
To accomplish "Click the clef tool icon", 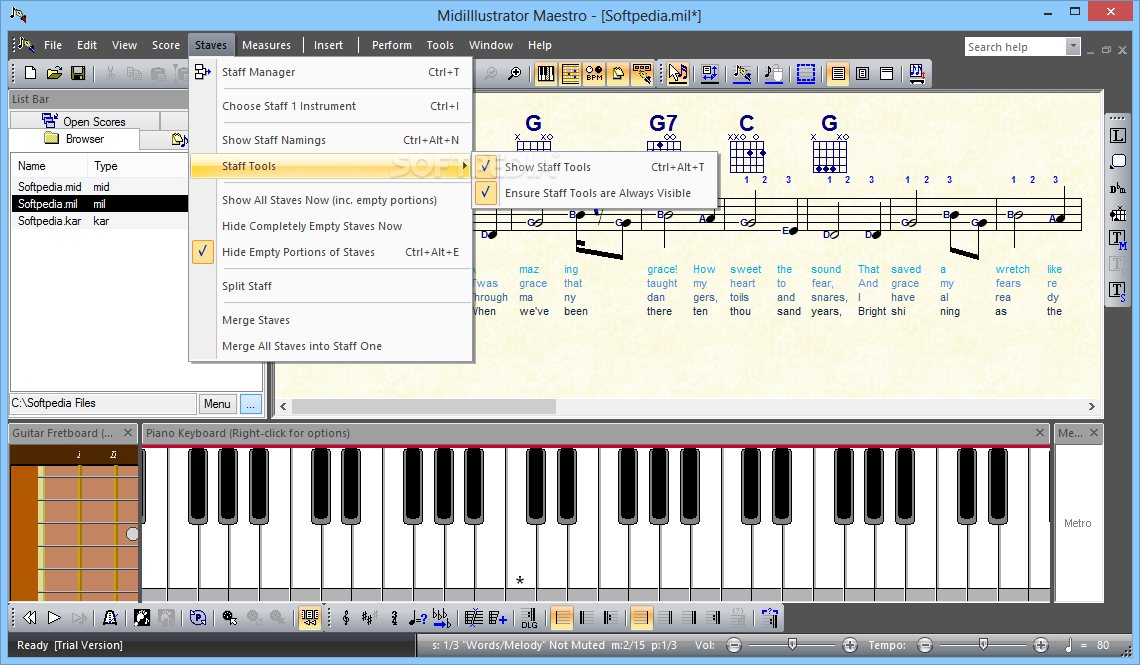I will click(x=346, y=618).
